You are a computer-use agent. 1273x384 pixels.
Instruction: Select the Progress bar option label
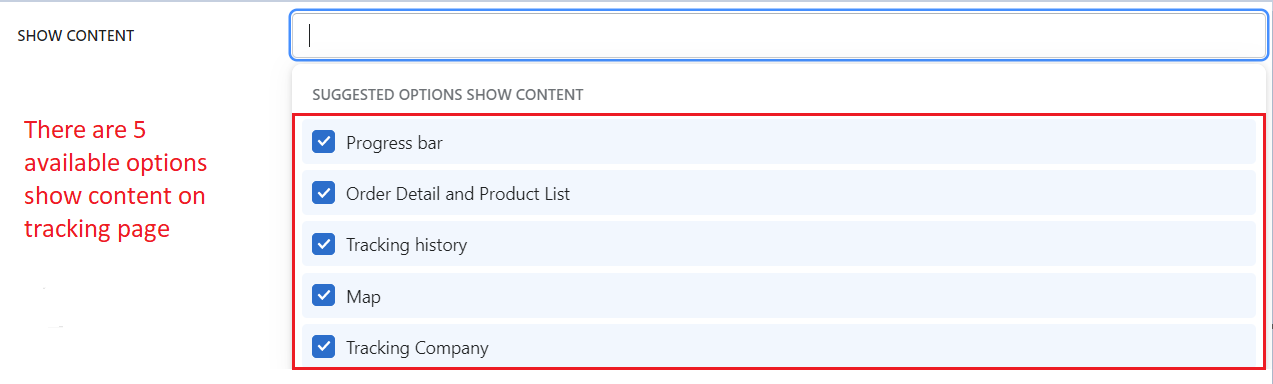(x=394, y=143)
